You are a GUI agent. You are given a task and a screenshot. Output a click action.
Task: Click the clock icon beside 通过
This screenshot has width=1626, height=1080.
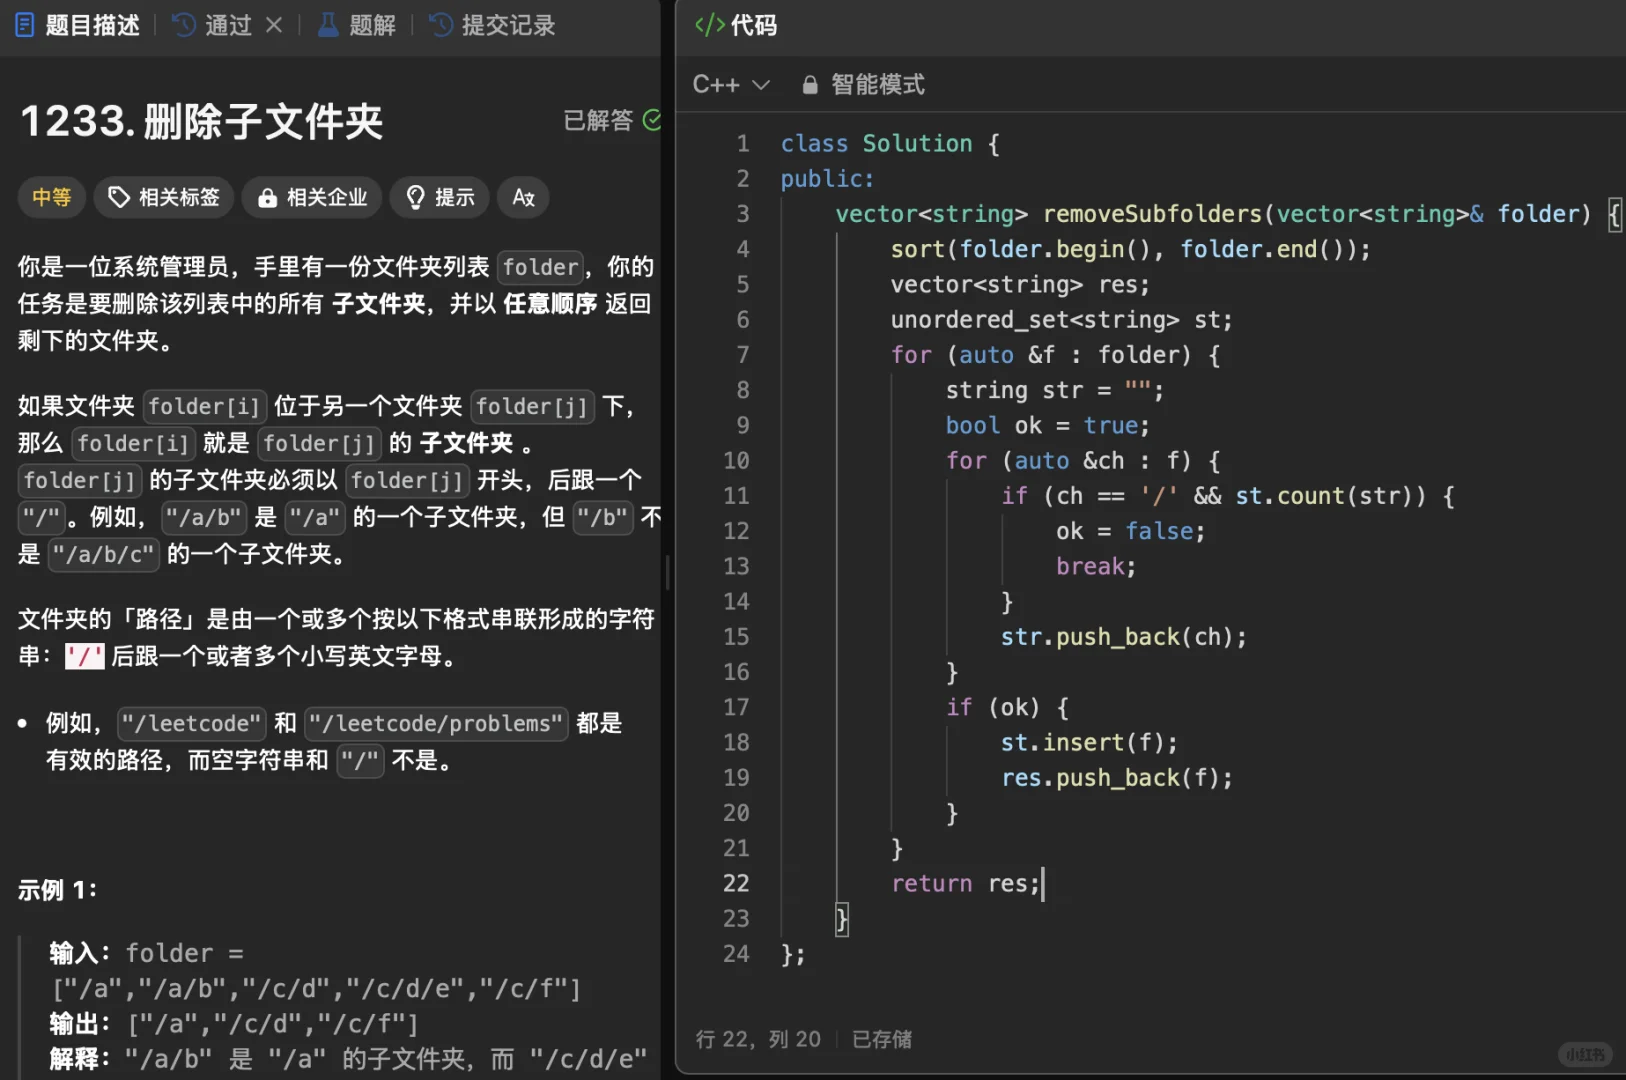click(184, 25)
